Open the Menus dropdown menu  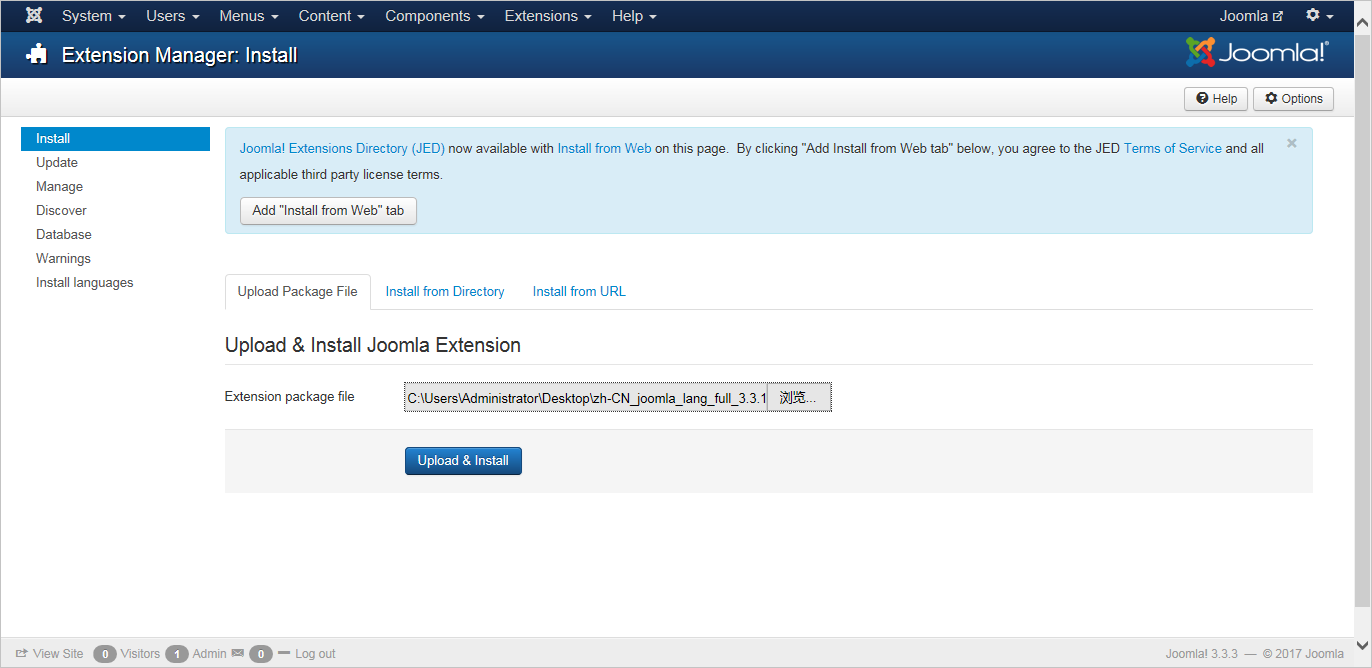[249, 16]
